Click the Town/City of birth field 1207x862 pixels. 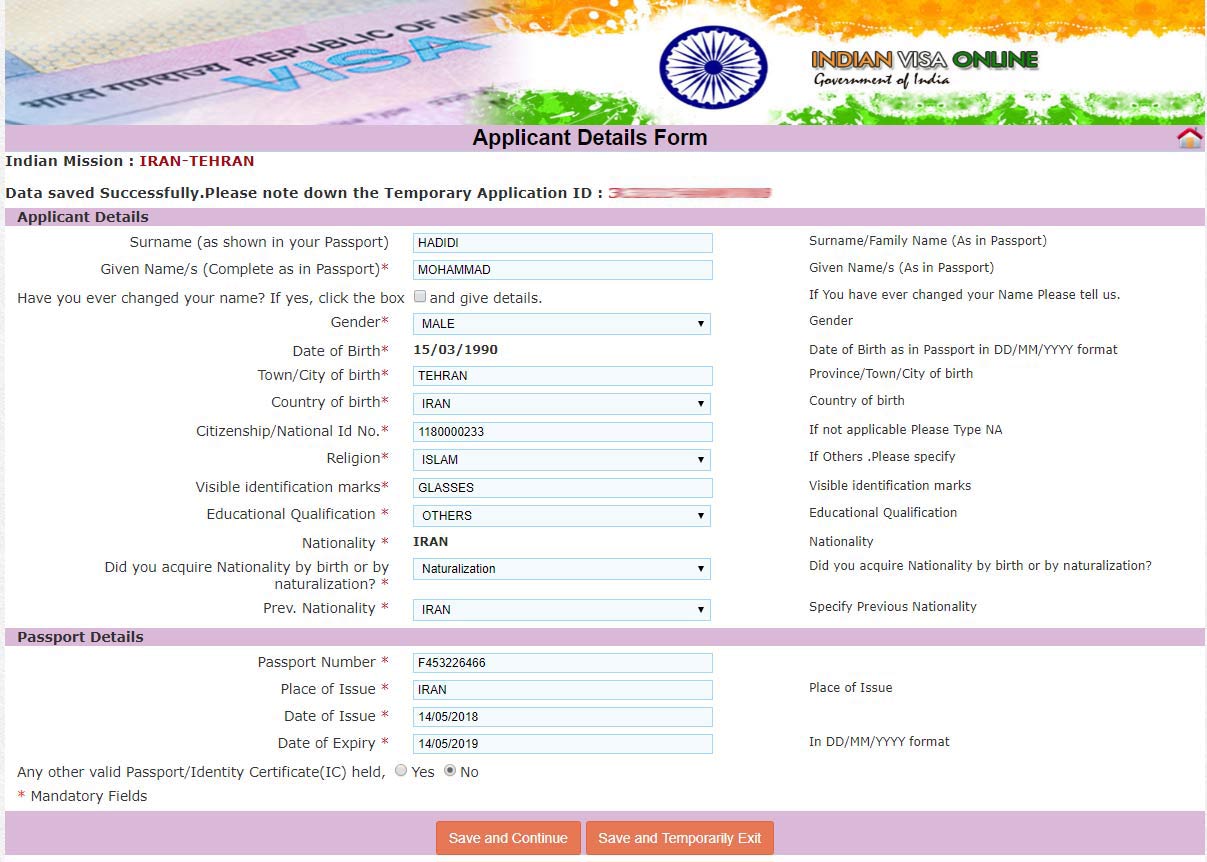pyautogui.click(x=562, y=376)
